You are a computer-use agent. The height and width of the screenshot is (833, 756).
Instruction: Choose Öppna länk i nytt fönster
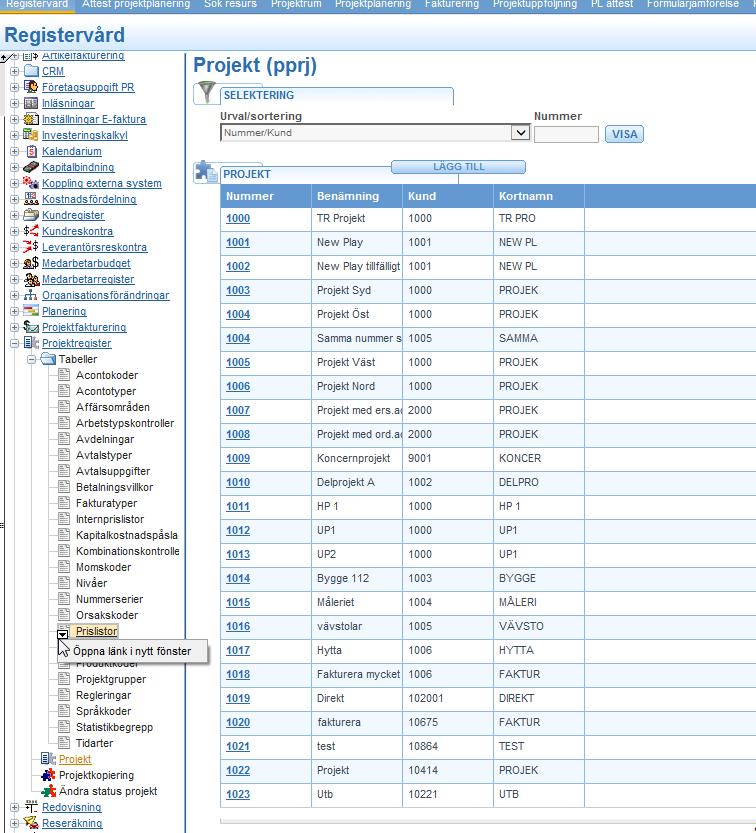pos(132,651)
